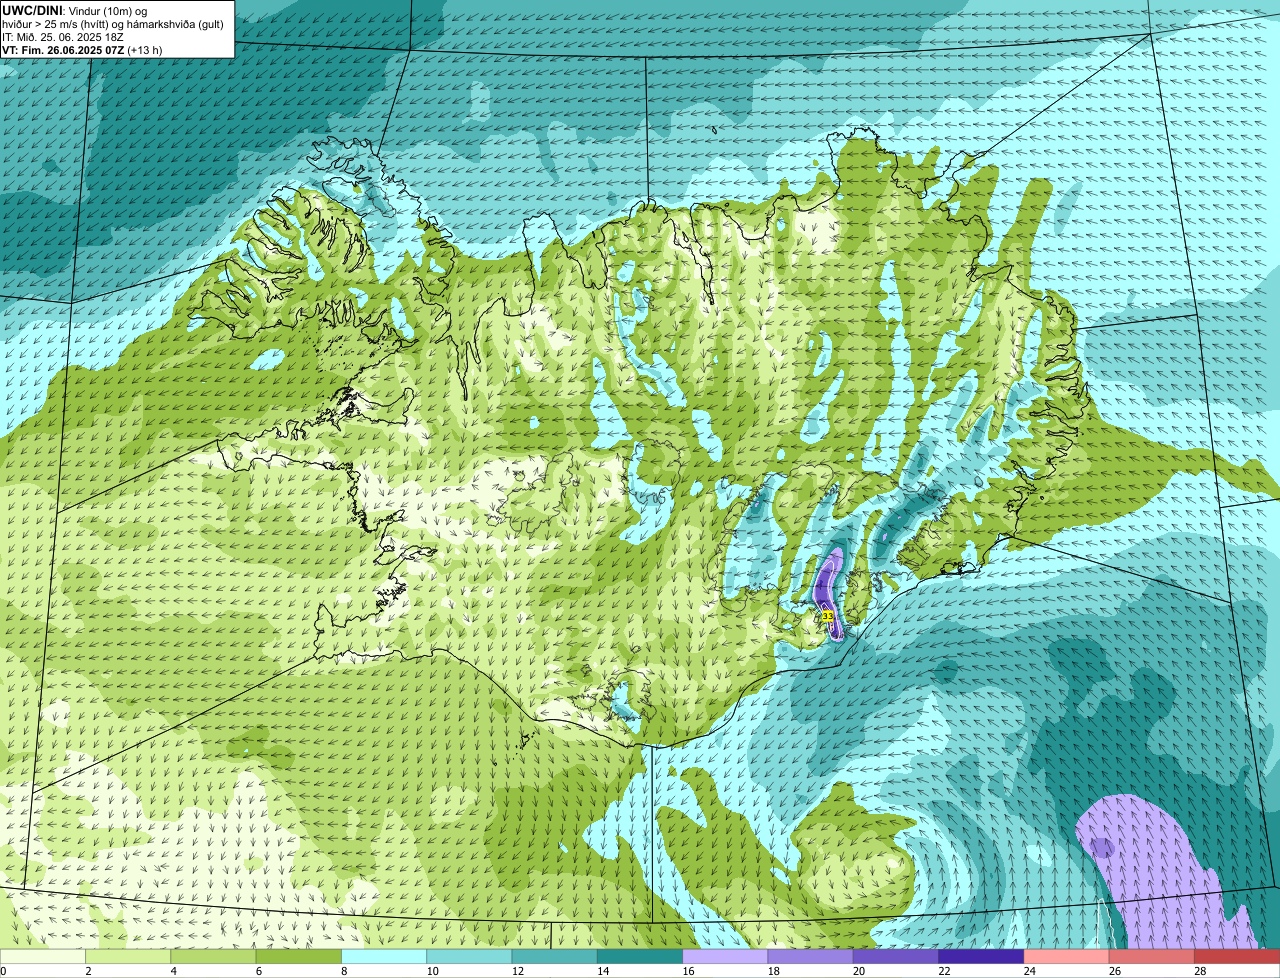Click the scale label '14'
1280x978 pixels.
click(x=601, y=971)
